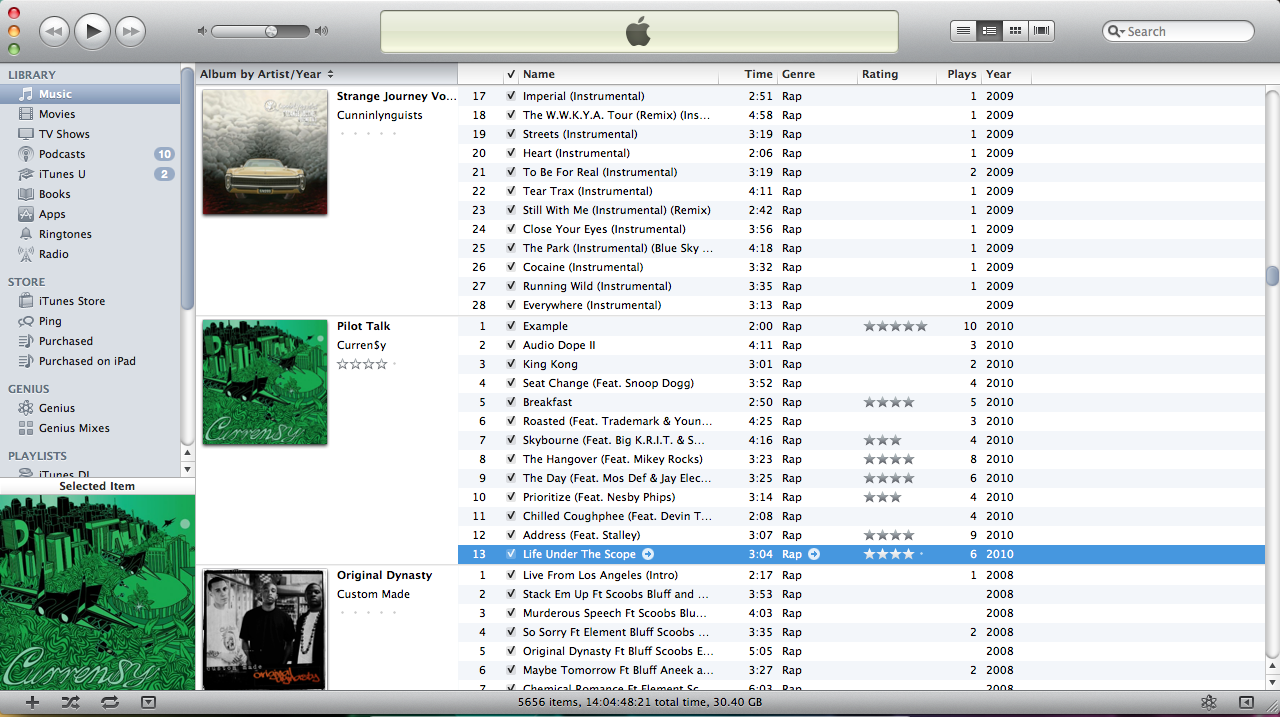Sort tracks by the Time column
This screenshot has height=717, width=1280.
(748, 74)
